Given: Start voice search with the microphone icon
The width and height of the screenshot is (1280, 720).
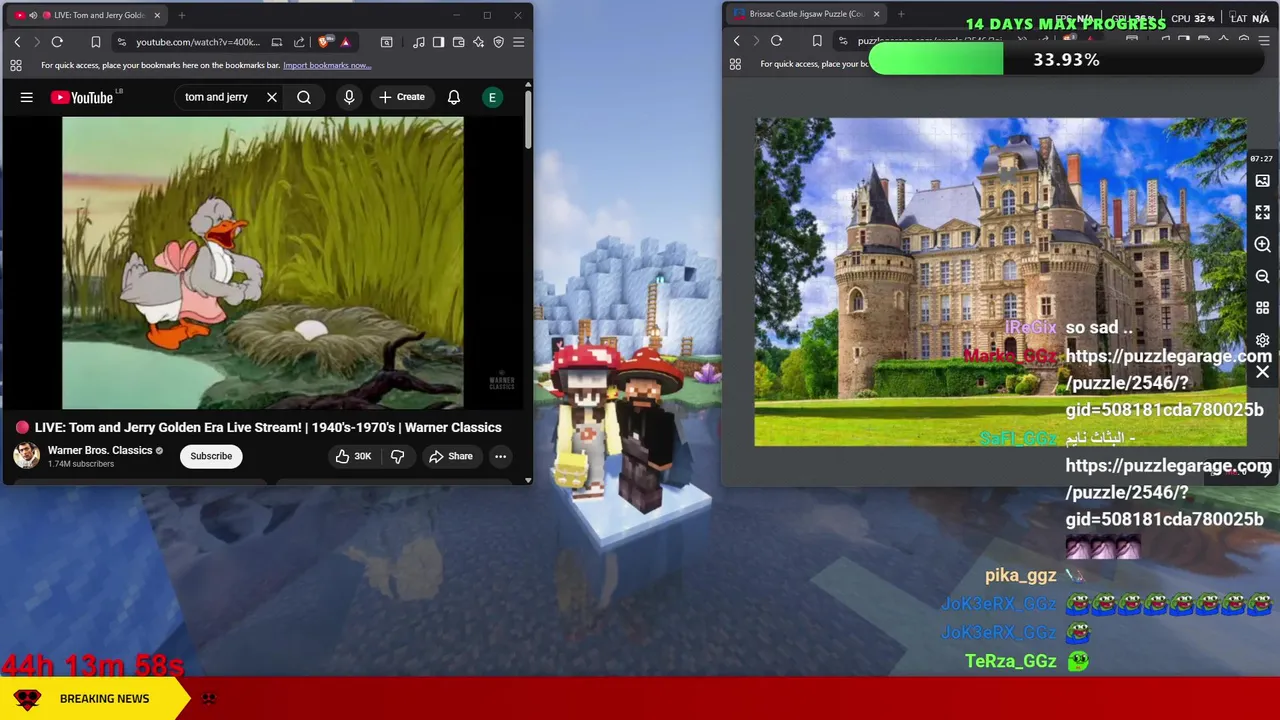Looking at the screenshot, I should click(349, 97).
